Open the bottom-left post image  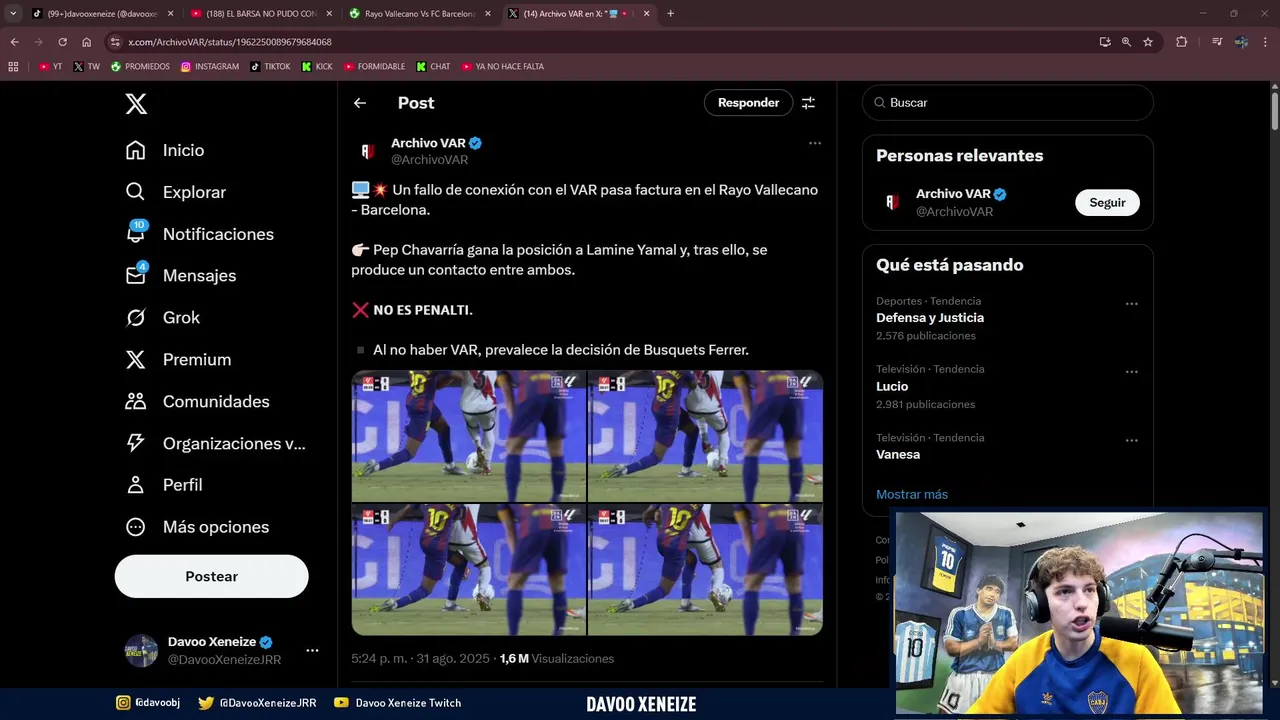pos(469,570)
